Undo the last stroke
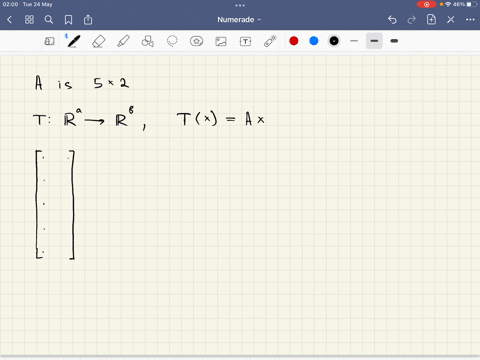This screenshot has height=360, width=480. (392, 20)
